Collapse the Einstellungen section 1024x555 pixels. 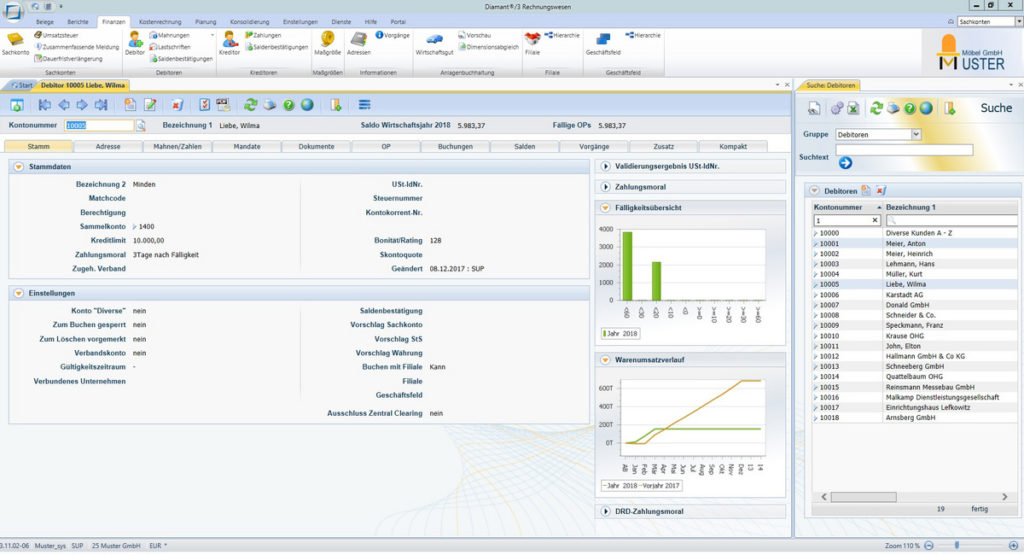click(x=19, y=294)
